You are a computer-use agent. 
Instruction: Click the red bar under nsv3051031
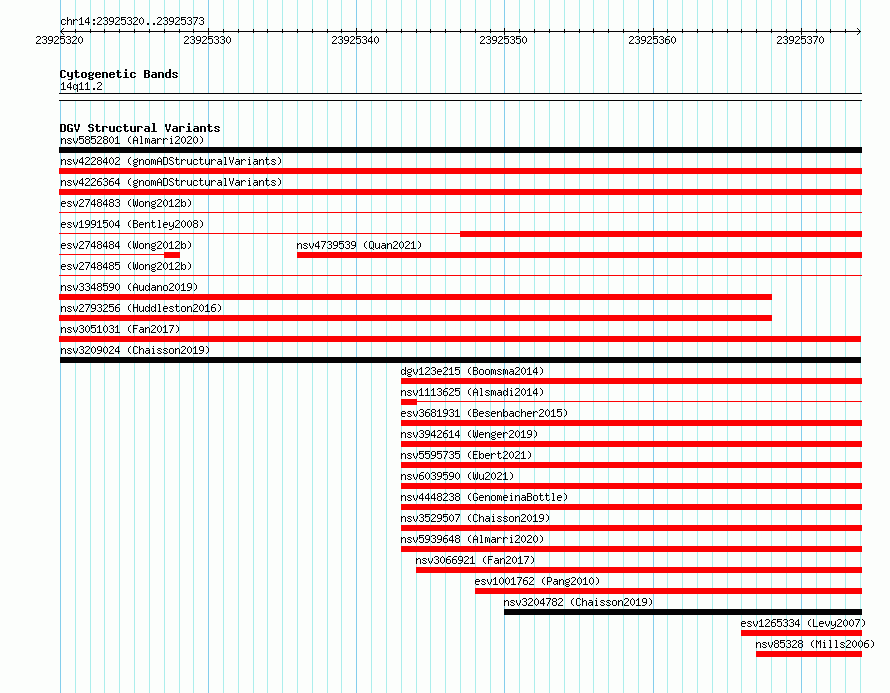click(x=460, y=339)
